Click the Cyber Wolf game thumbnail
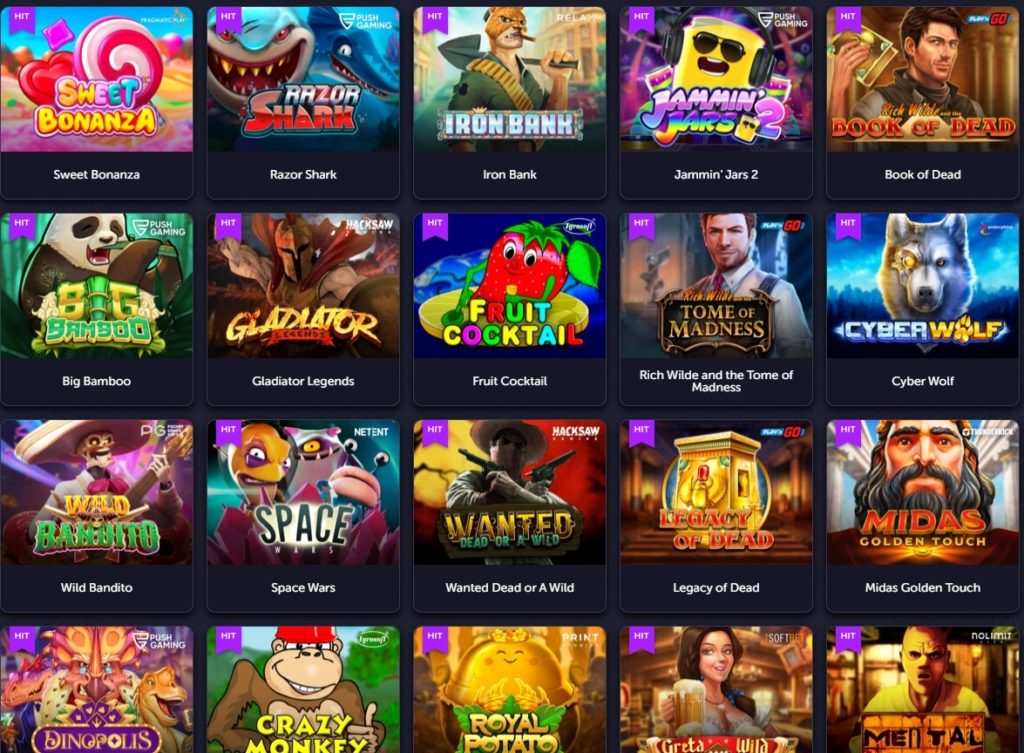1024x753 pixels. pos(922,285)
